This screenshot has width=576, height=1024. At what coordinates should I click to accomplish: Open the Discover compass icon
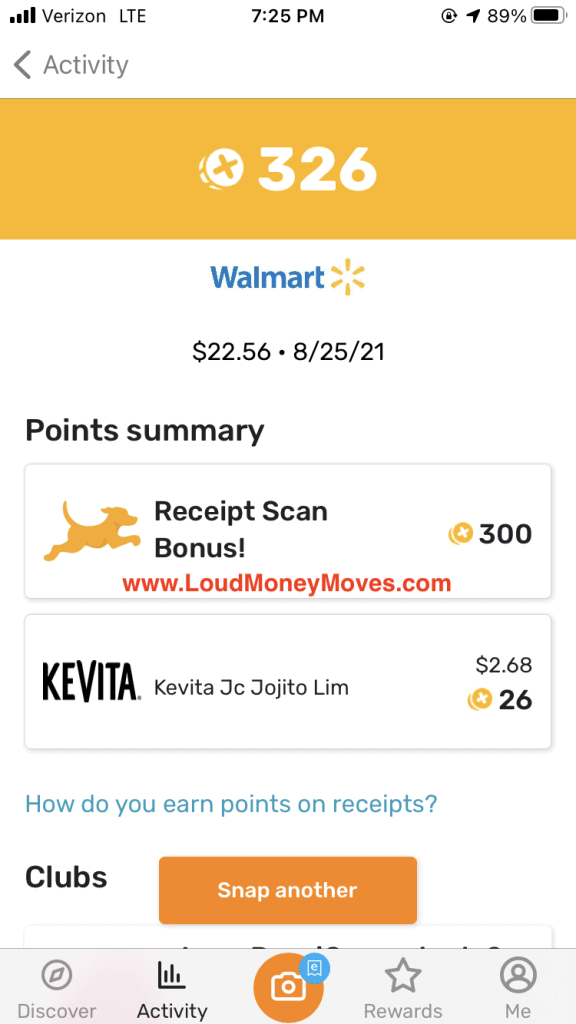click(x=56, y=977)
